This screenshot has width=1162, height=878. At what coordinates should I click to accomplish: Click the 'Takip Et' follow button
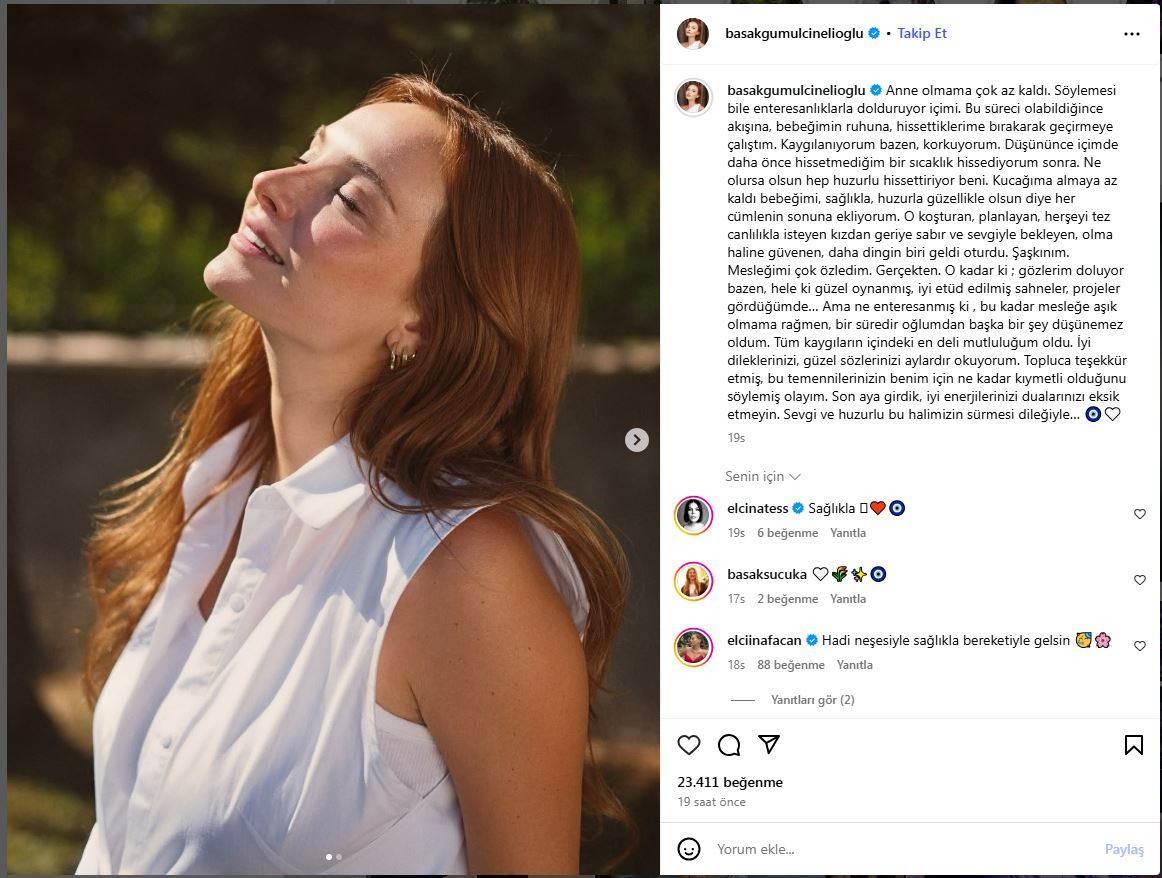[921, 33]
